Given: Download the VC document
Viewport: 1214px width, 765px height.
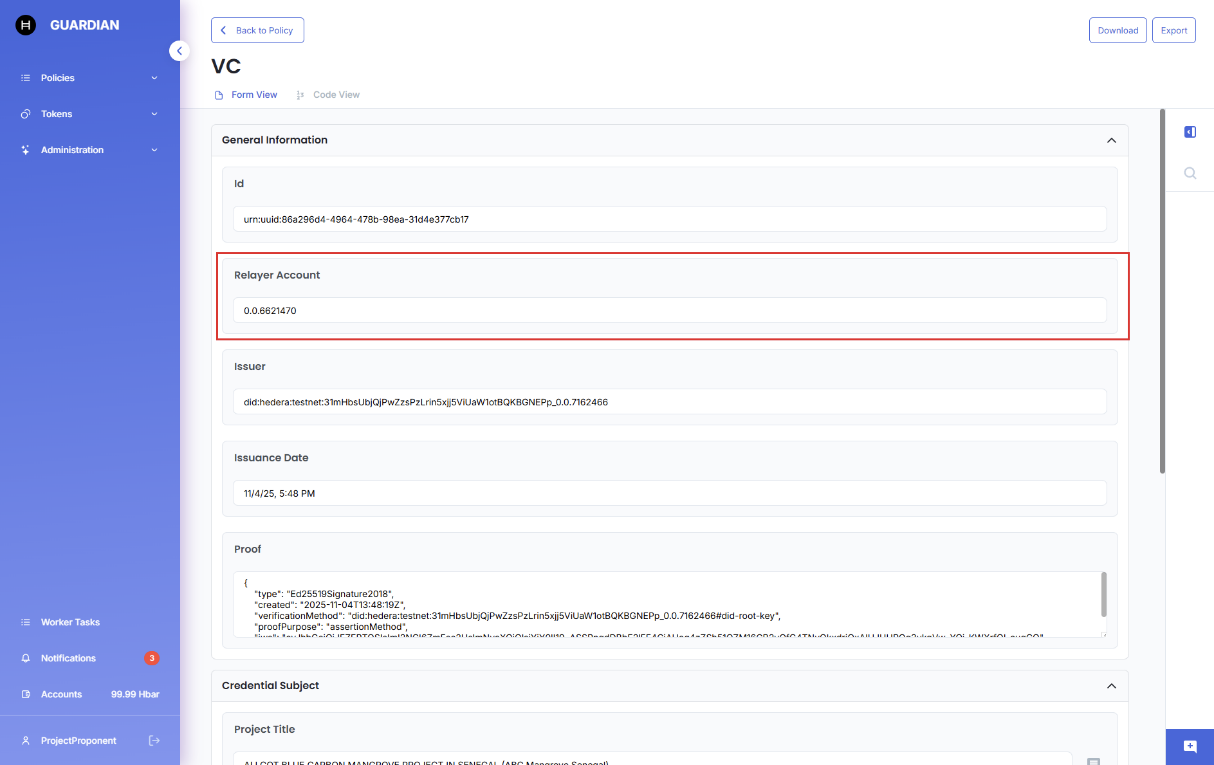Looking at the screenshot, I should (x=1117, y=30).
